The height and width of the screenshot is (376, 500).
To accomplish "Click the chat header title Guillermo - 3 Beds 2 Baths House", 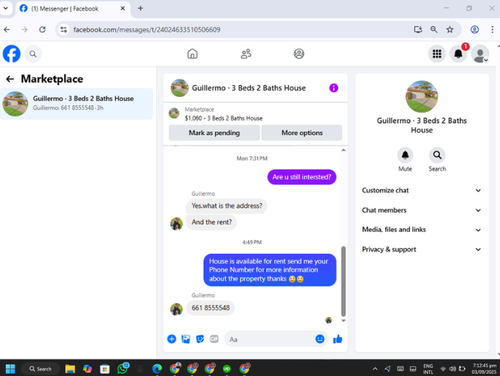I will (249, 88).
